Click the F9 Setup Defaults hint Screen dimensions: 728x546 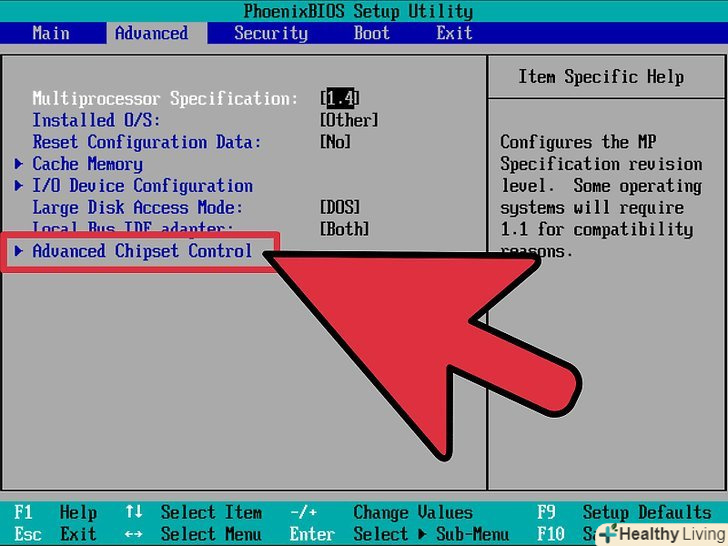624,513
